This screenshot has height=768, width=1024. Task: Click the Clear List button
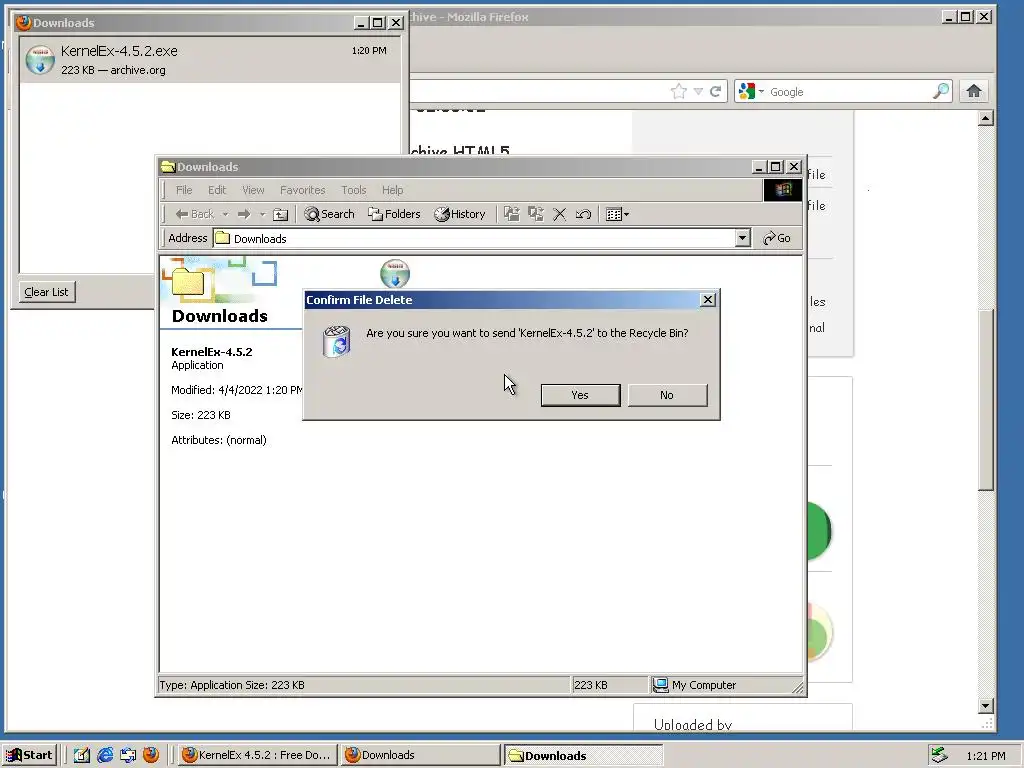pyautogui.click(x=46, y=292)
